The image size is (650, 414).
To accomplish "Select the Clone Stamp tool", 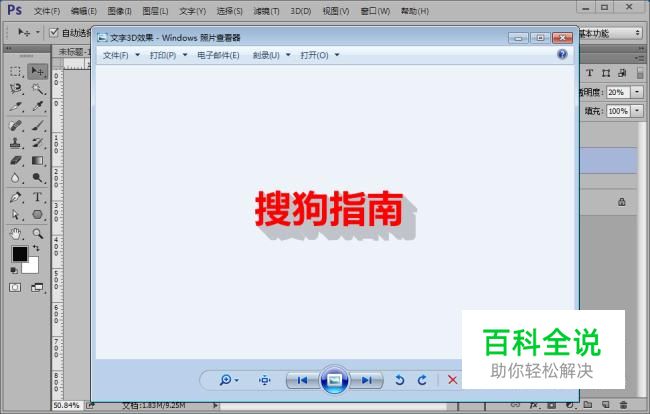I will pos(15,143).
